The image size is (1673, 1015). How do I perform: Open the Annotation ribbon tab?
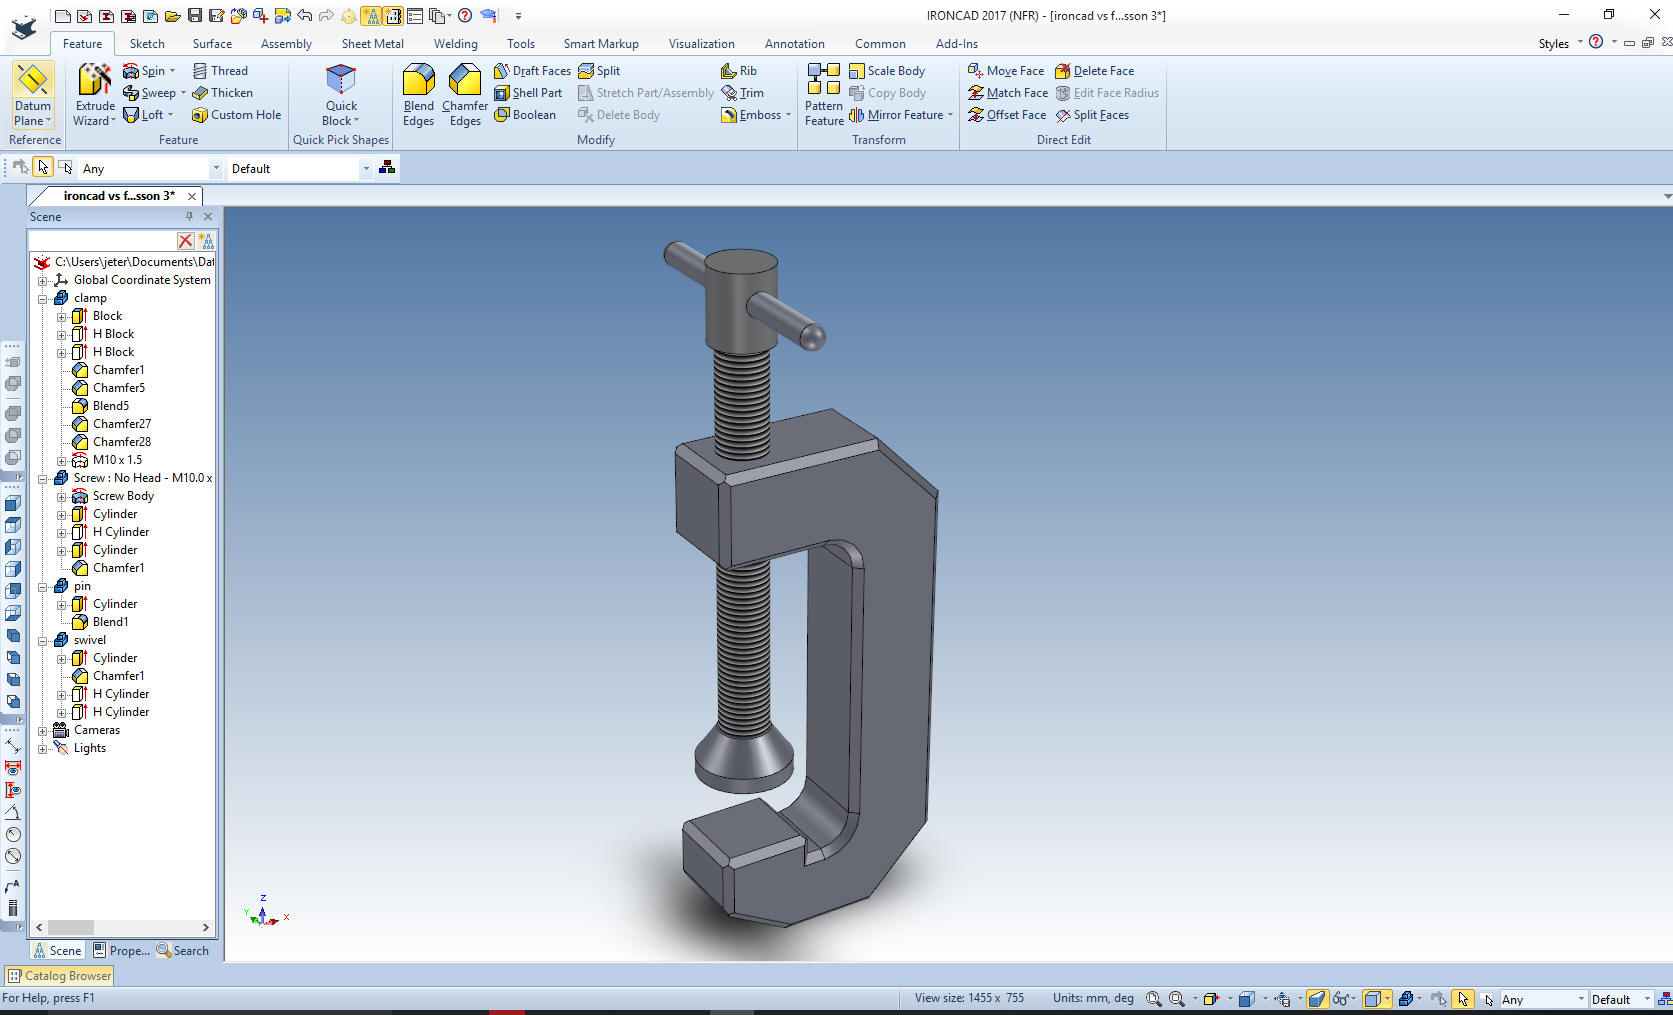click(x=795, y=44)
